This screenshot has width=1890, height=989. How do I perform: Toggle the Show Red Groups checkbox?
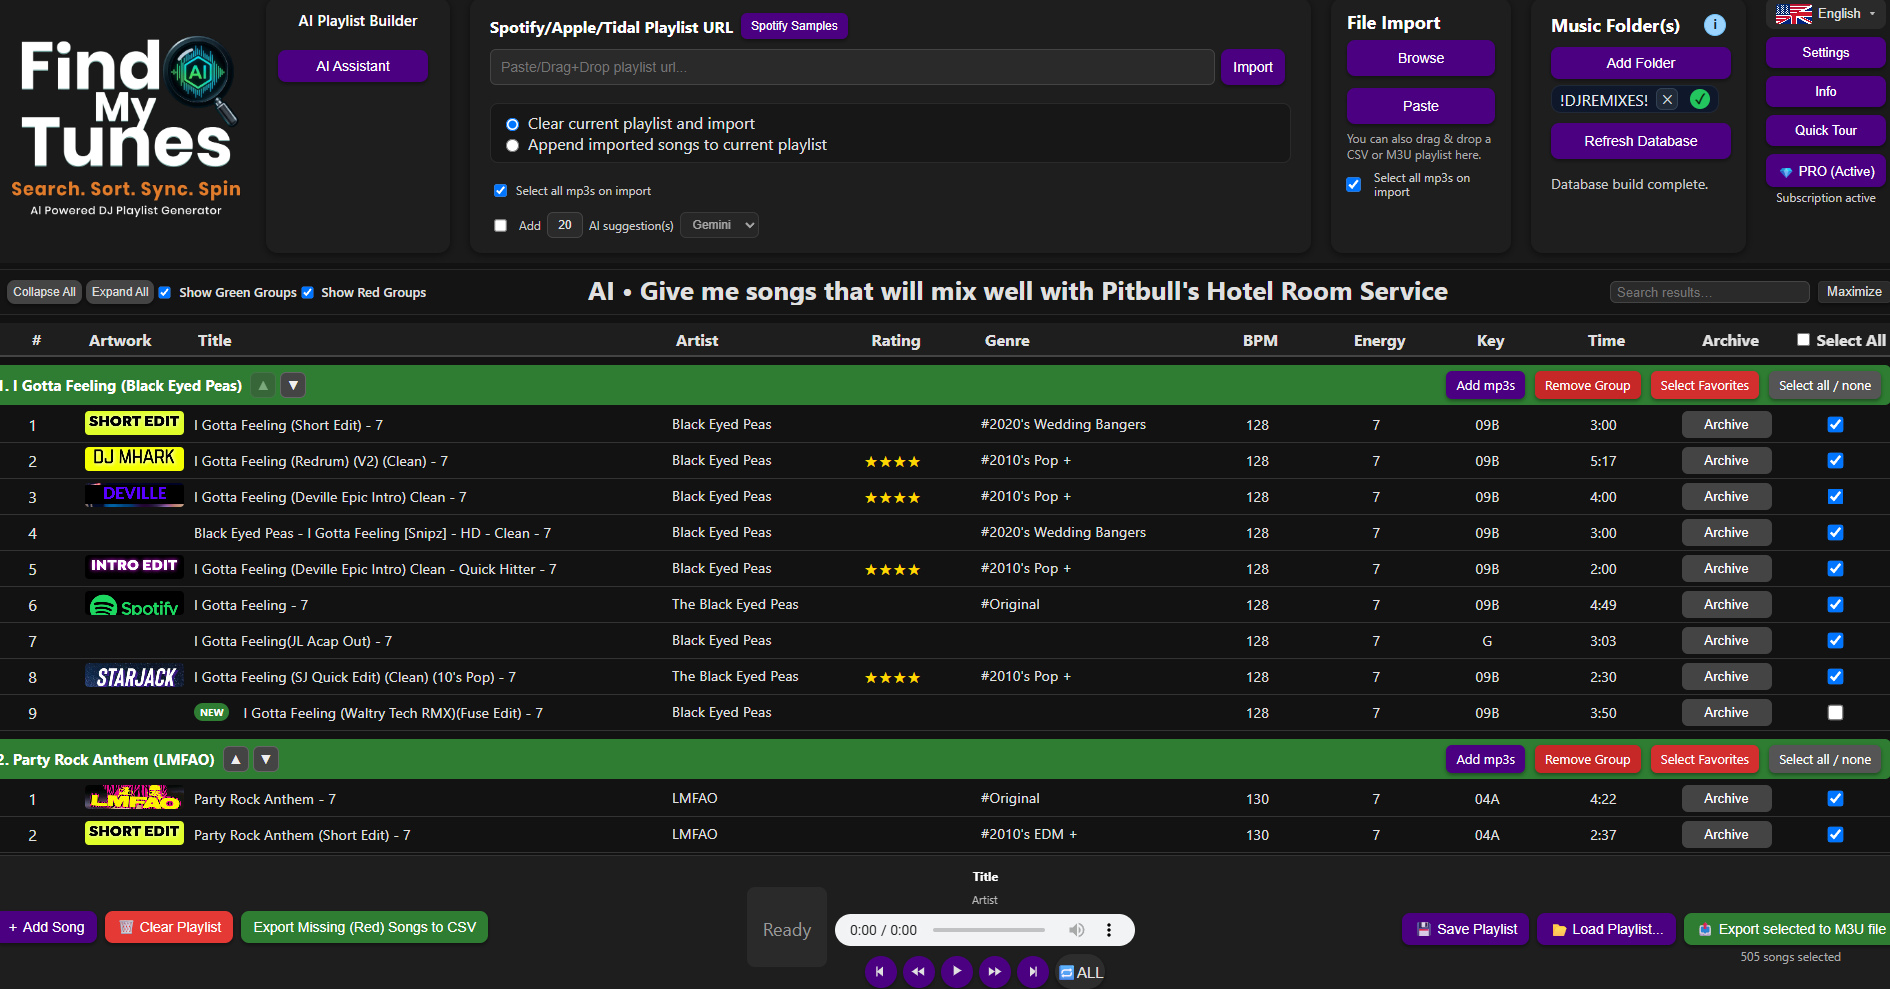(x=307, y=292)
